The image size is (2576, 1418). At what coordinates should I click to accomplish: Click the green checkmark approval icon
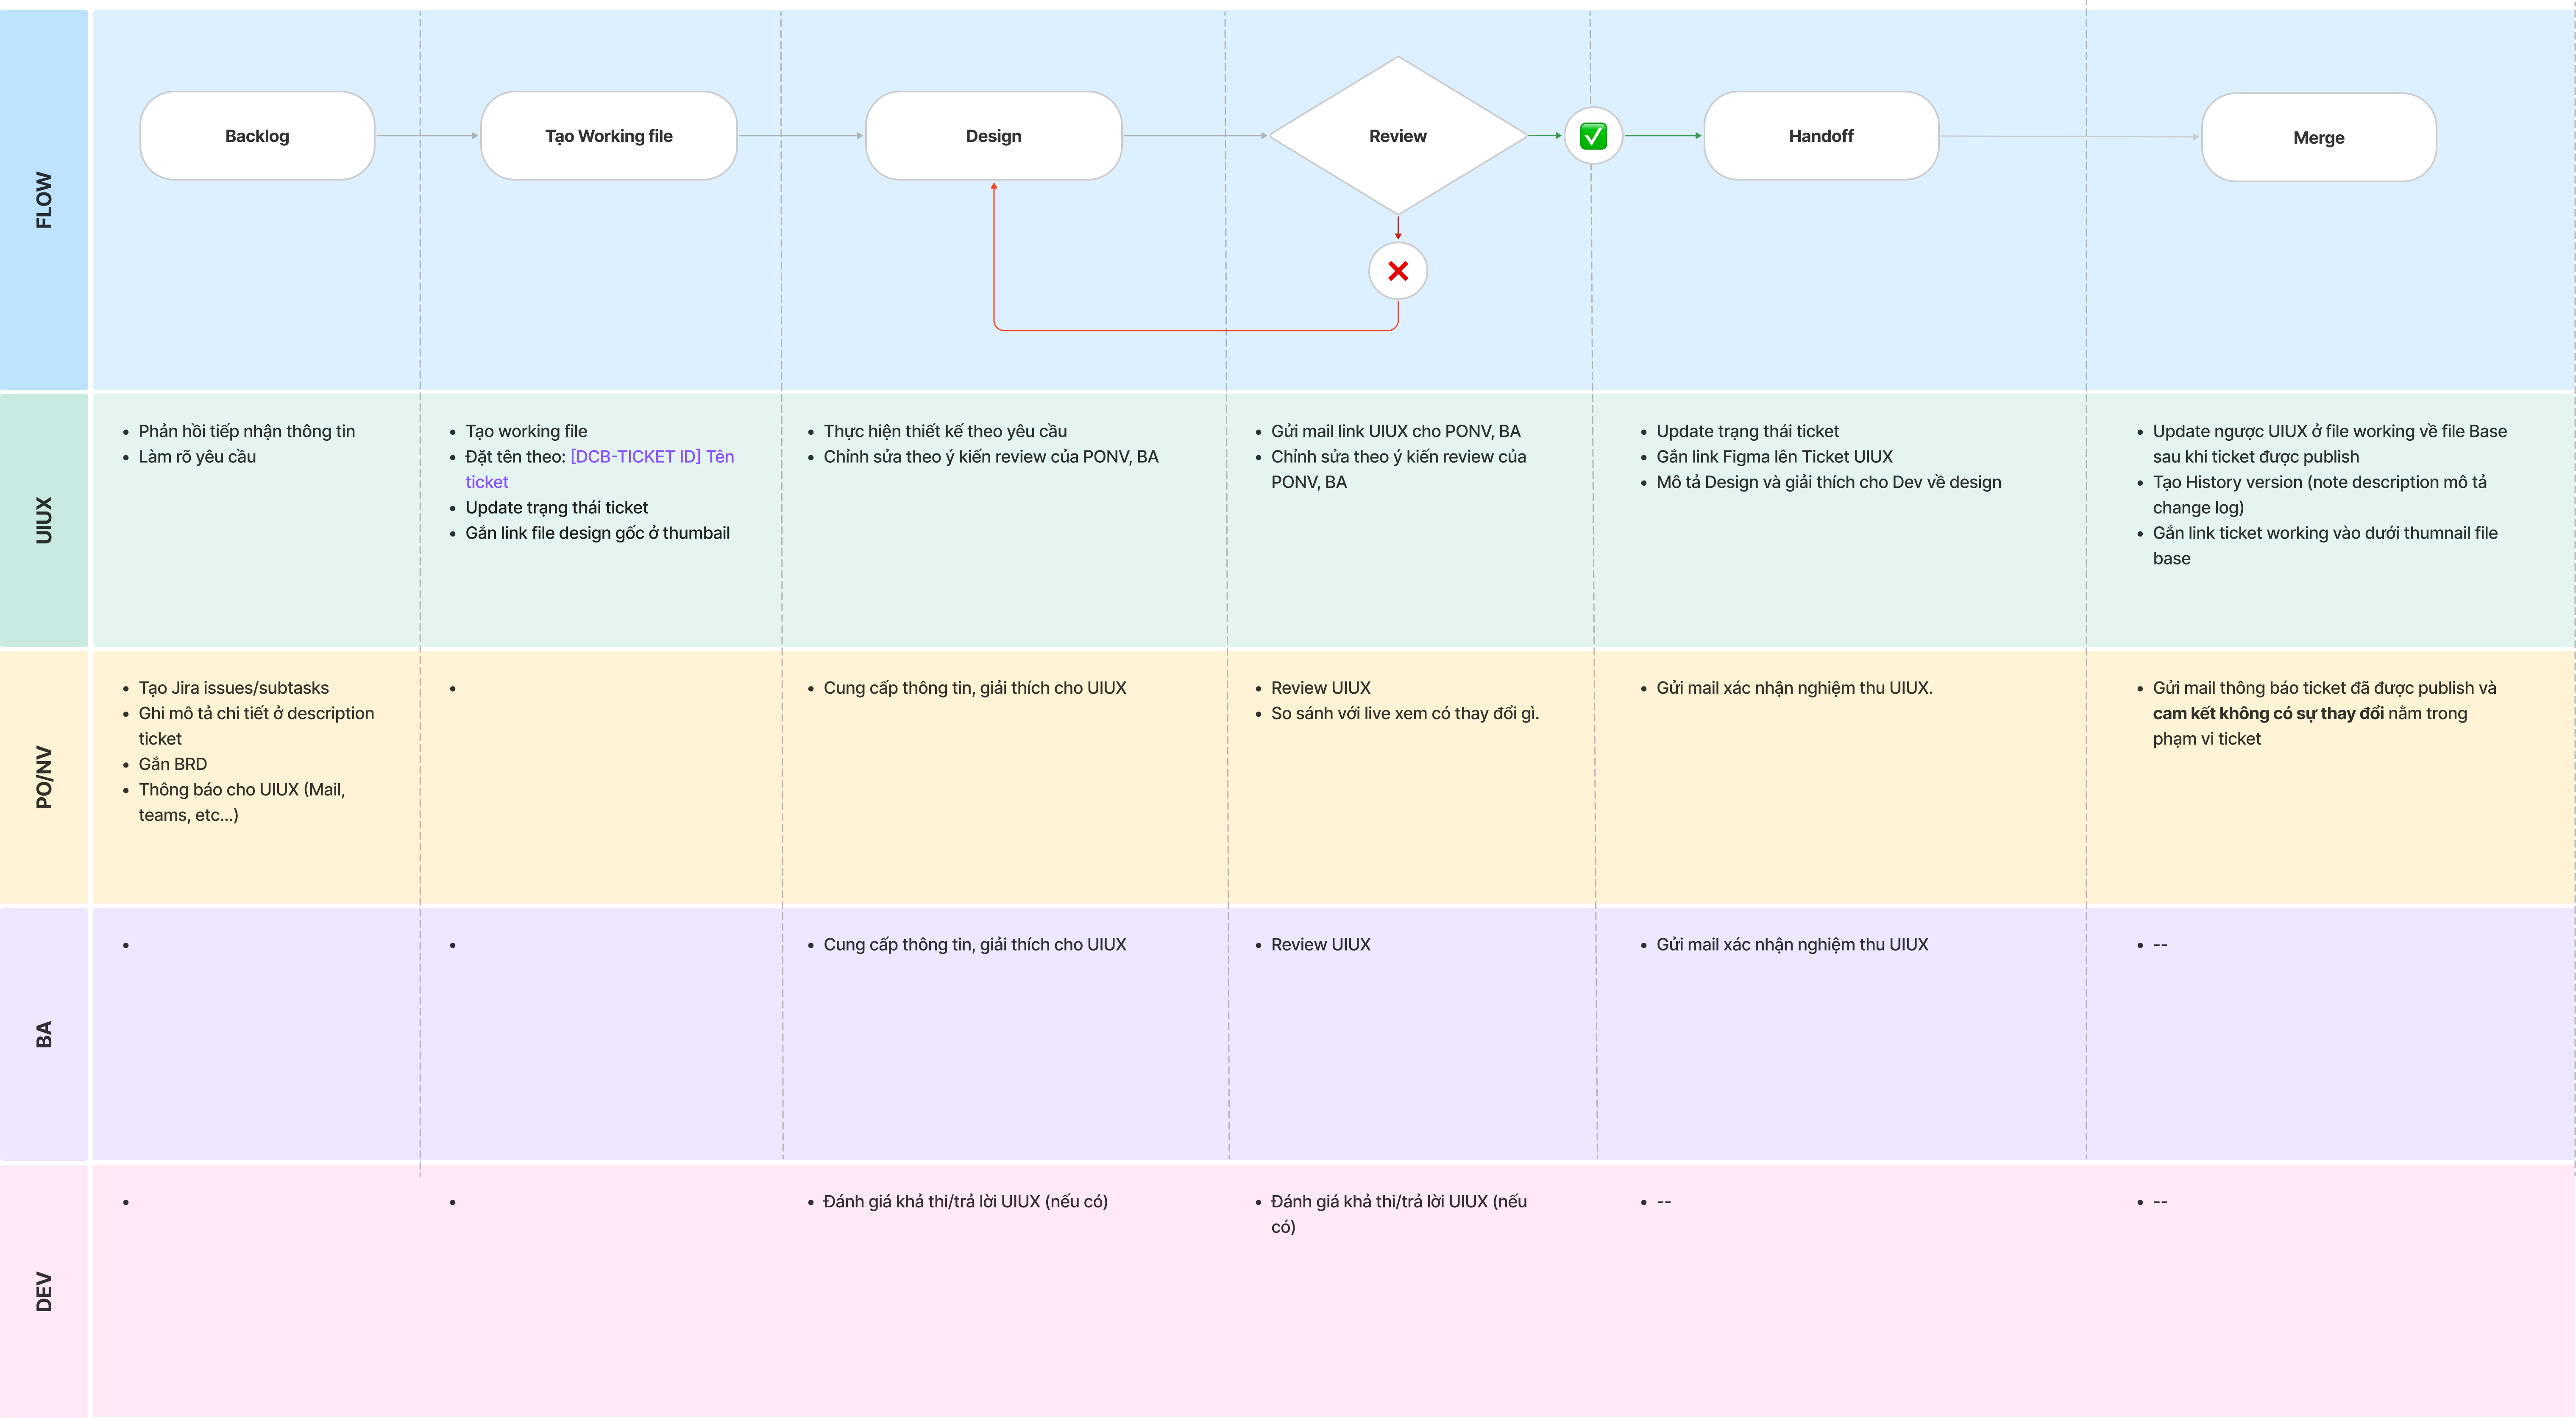pos(1593,136)
